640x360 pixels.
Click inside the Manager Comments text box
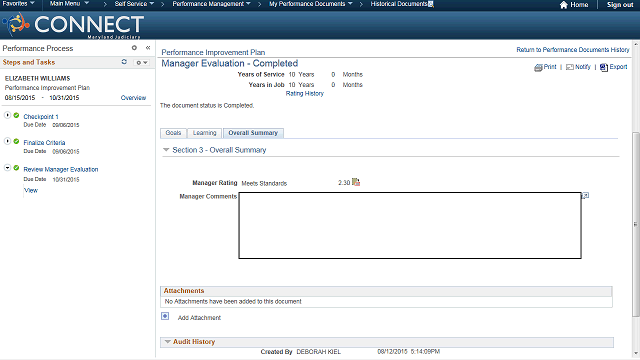pos(410,225)
